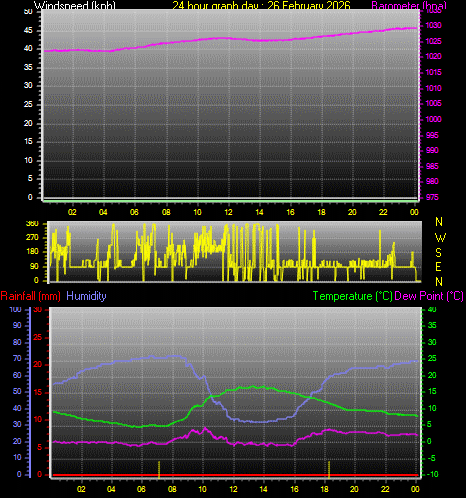Click the 22 hour label under the bottom graph

385,489
